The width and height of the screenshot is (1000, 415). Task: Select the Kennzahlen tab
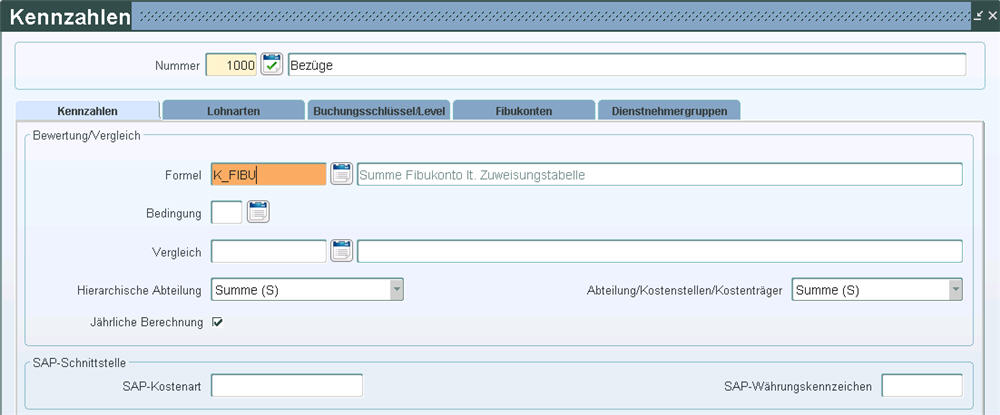88,110
